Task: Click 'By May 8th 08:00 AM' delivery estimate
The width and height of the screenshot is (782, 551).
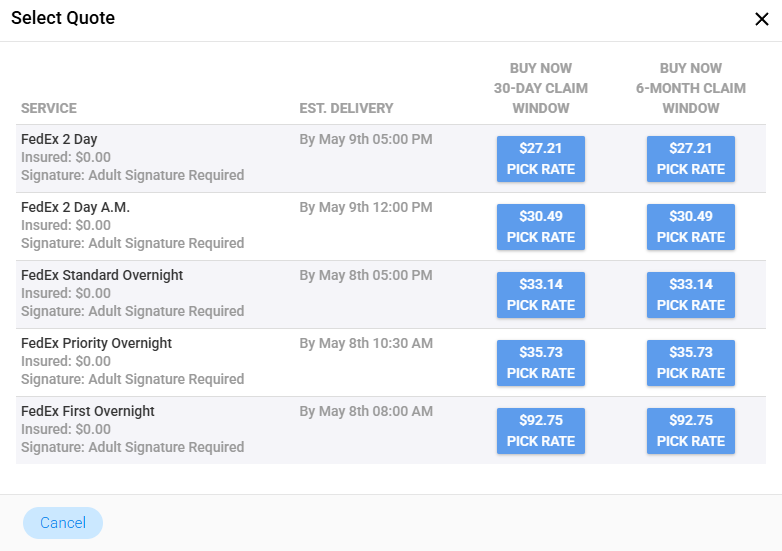Action: coord(366,411)
